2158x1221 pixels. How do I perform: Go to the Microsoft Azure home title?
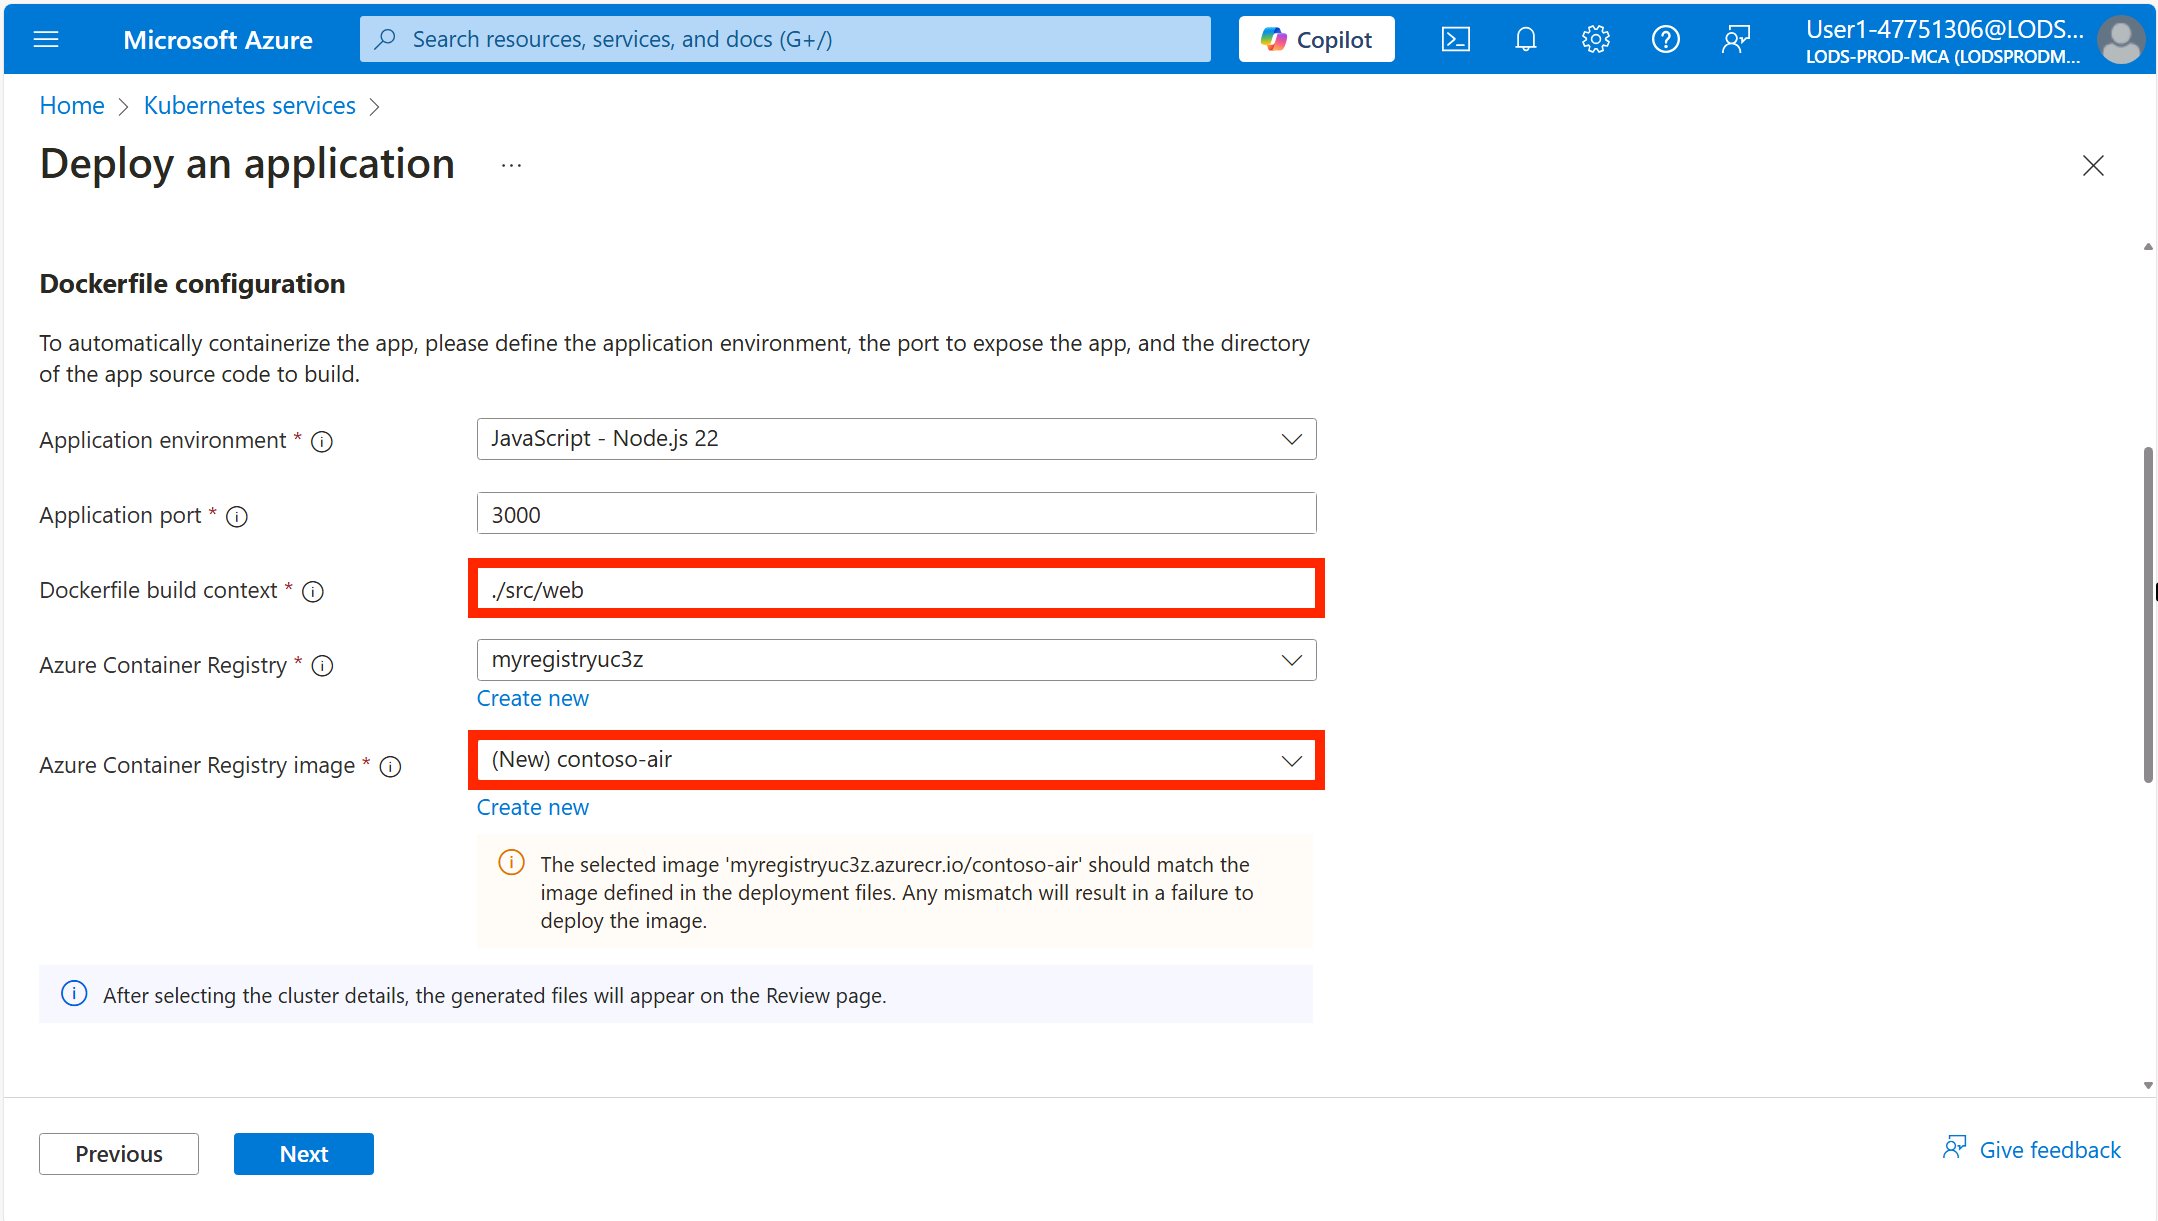coord(218,40)
